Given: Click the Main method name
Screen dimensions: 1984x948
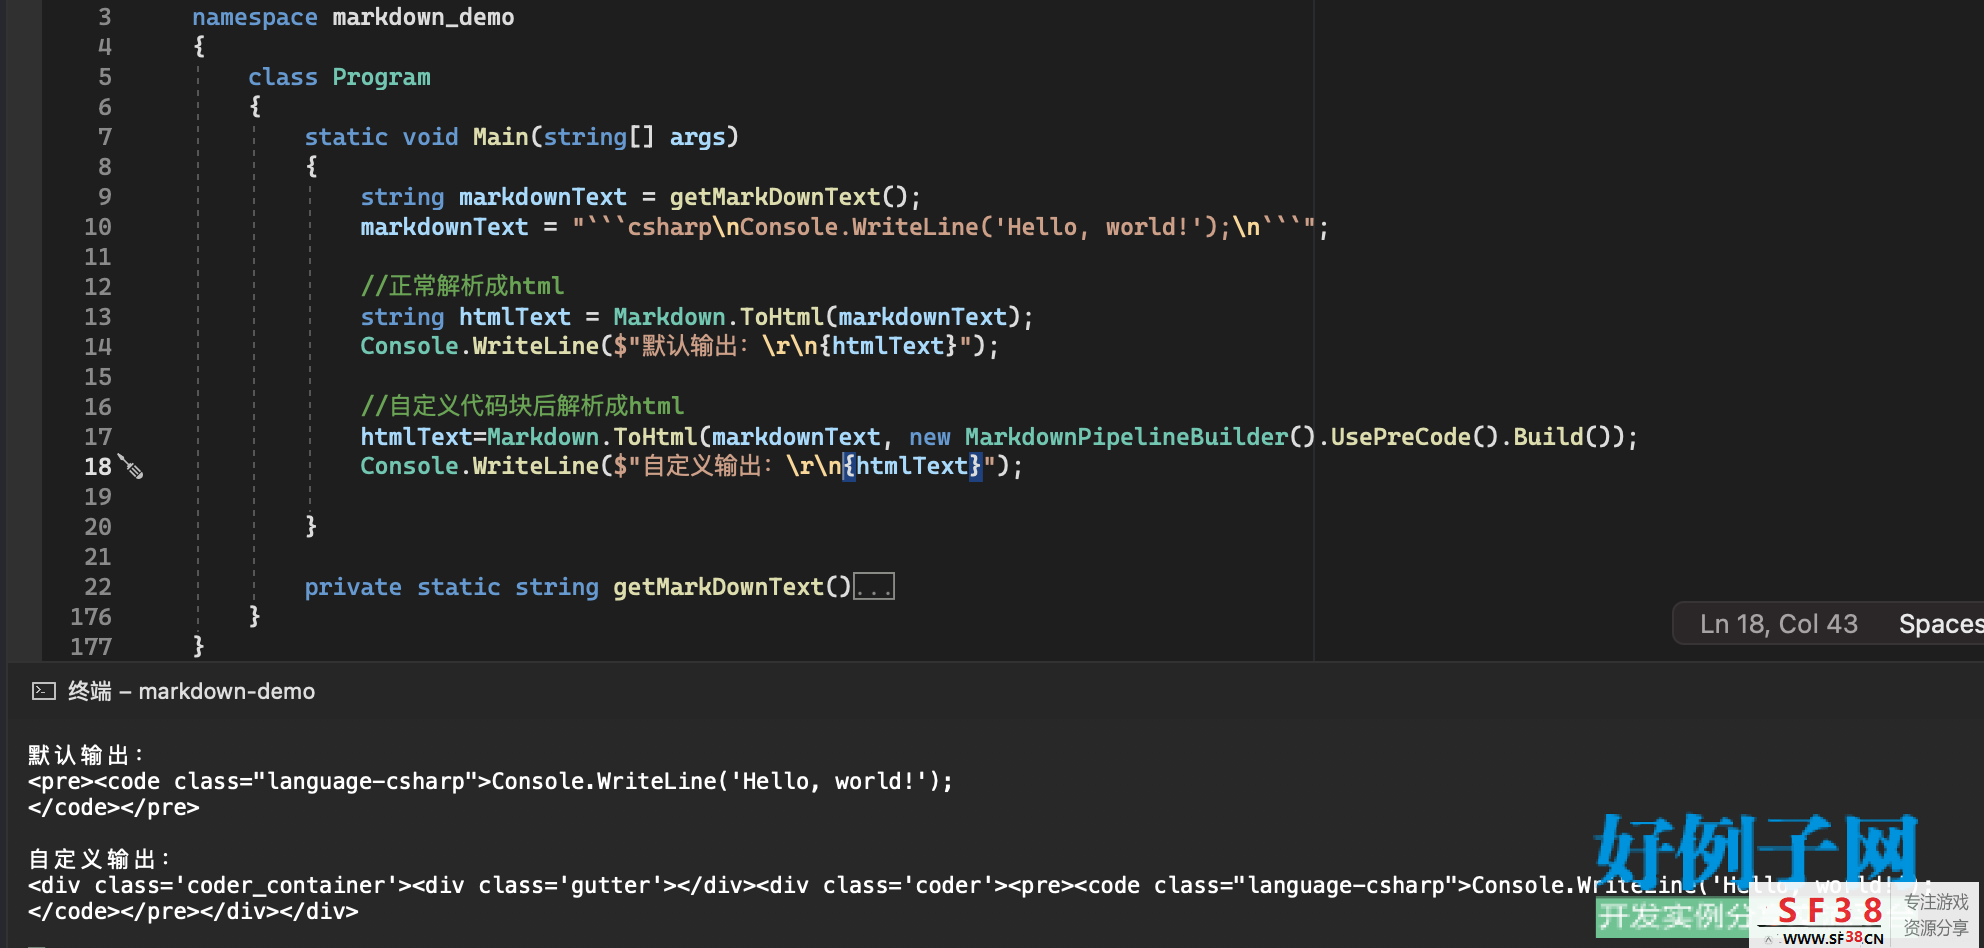Looking at the screenshot, I should tap(500, 137).
